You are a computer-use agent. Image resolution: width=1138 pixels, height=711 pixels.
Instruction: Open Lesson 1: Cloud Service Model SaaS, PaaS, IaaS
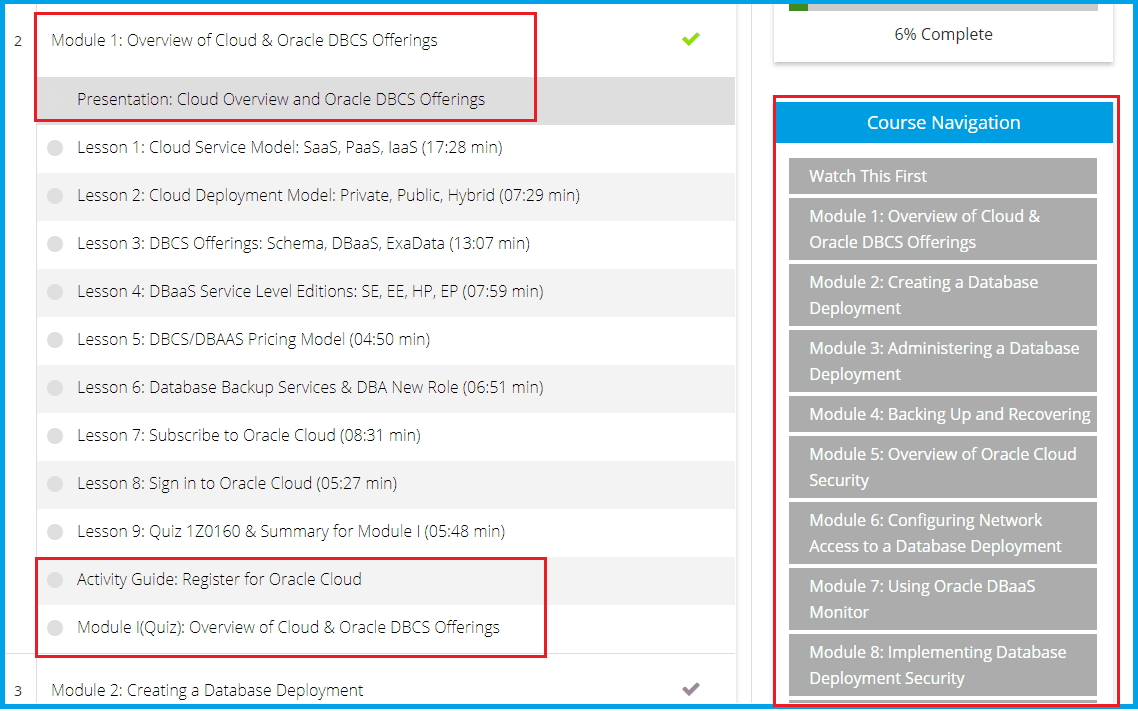[290, 147]
